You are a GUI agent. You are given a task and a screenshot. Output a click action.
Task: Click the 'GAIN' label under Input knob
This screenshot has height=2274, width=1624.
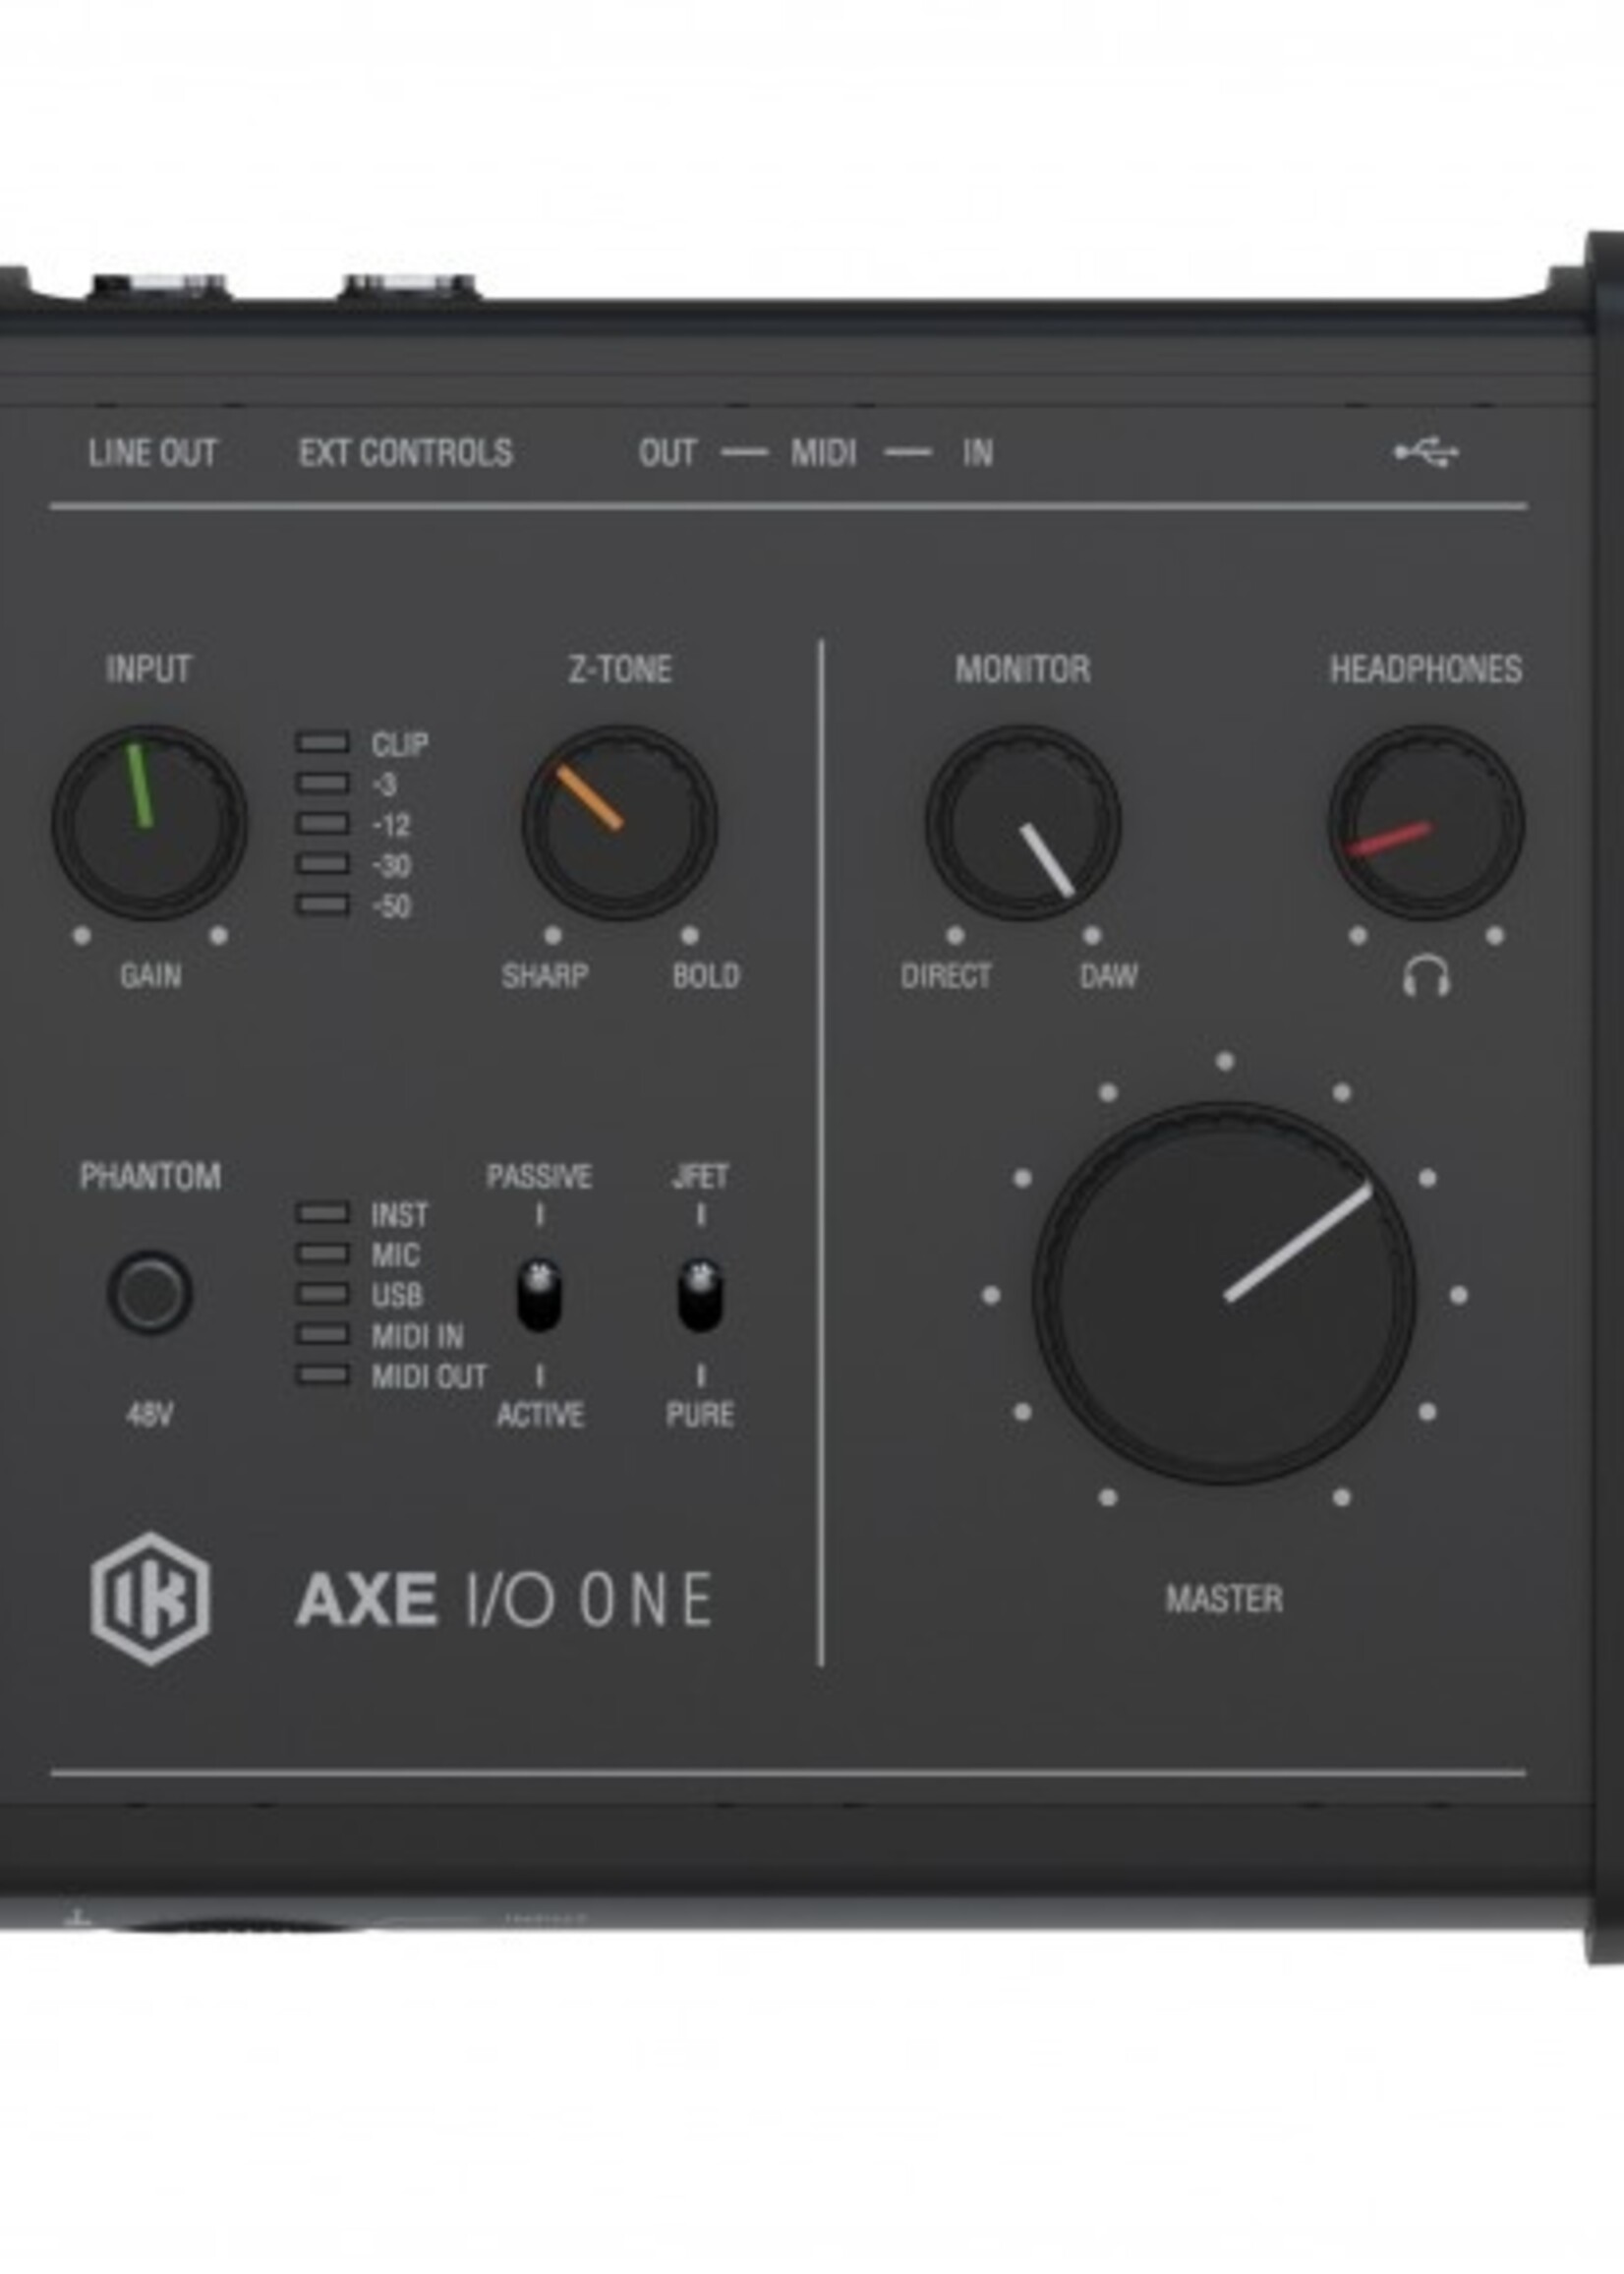150,975
